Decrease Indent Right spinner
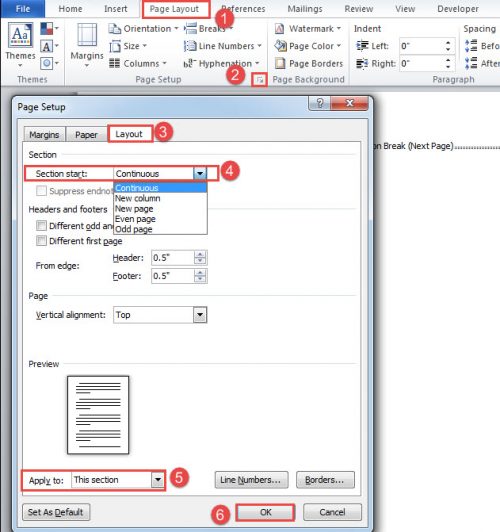 coord(448,66)
